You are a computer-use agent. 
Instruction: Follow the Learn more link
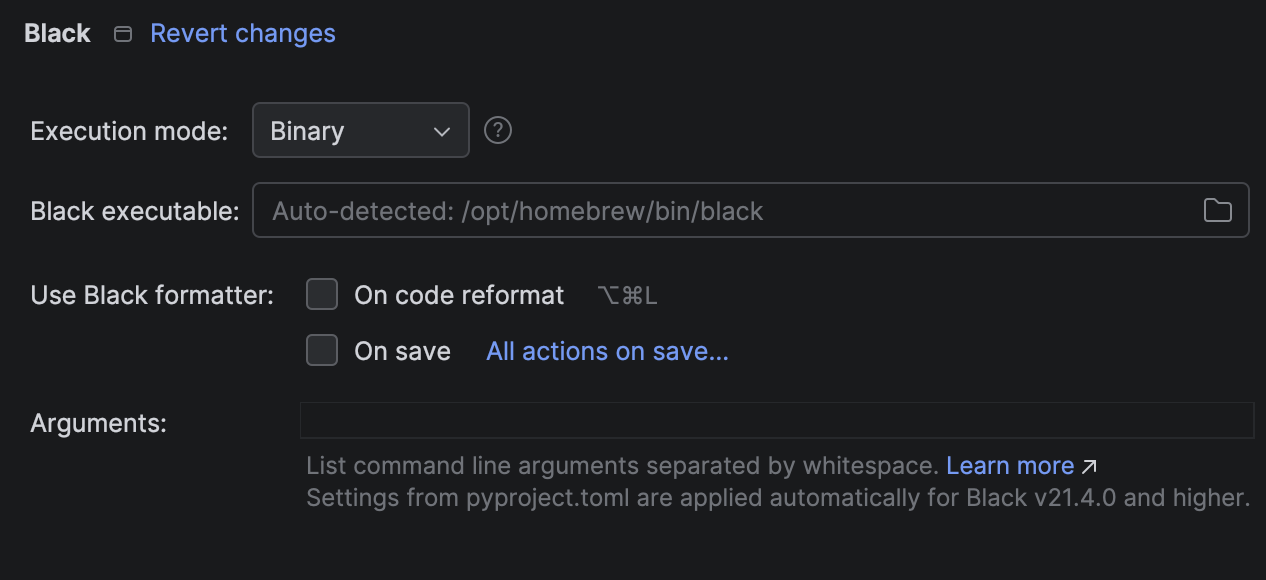(x=1010, y=465)
